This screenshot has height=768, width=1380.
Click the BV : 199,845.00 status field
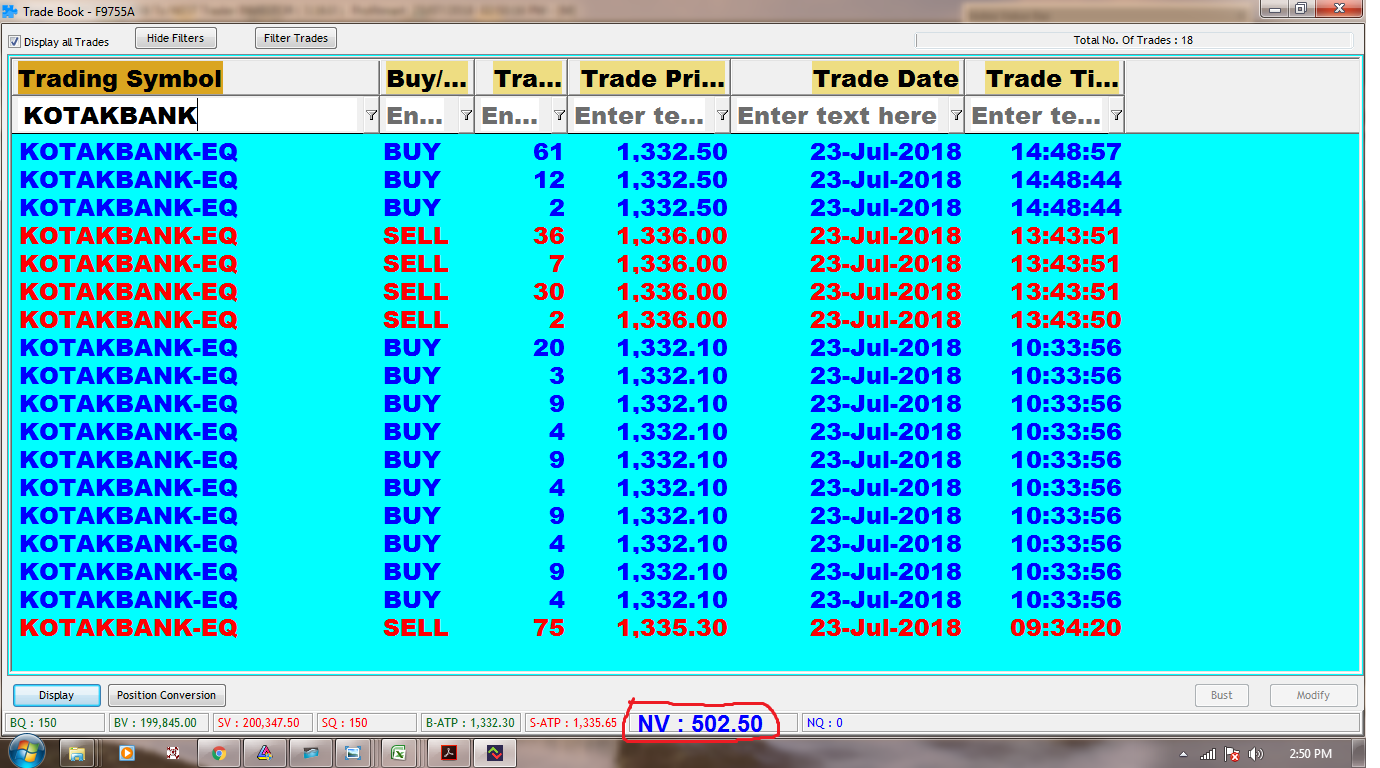(x=158, y=723)
